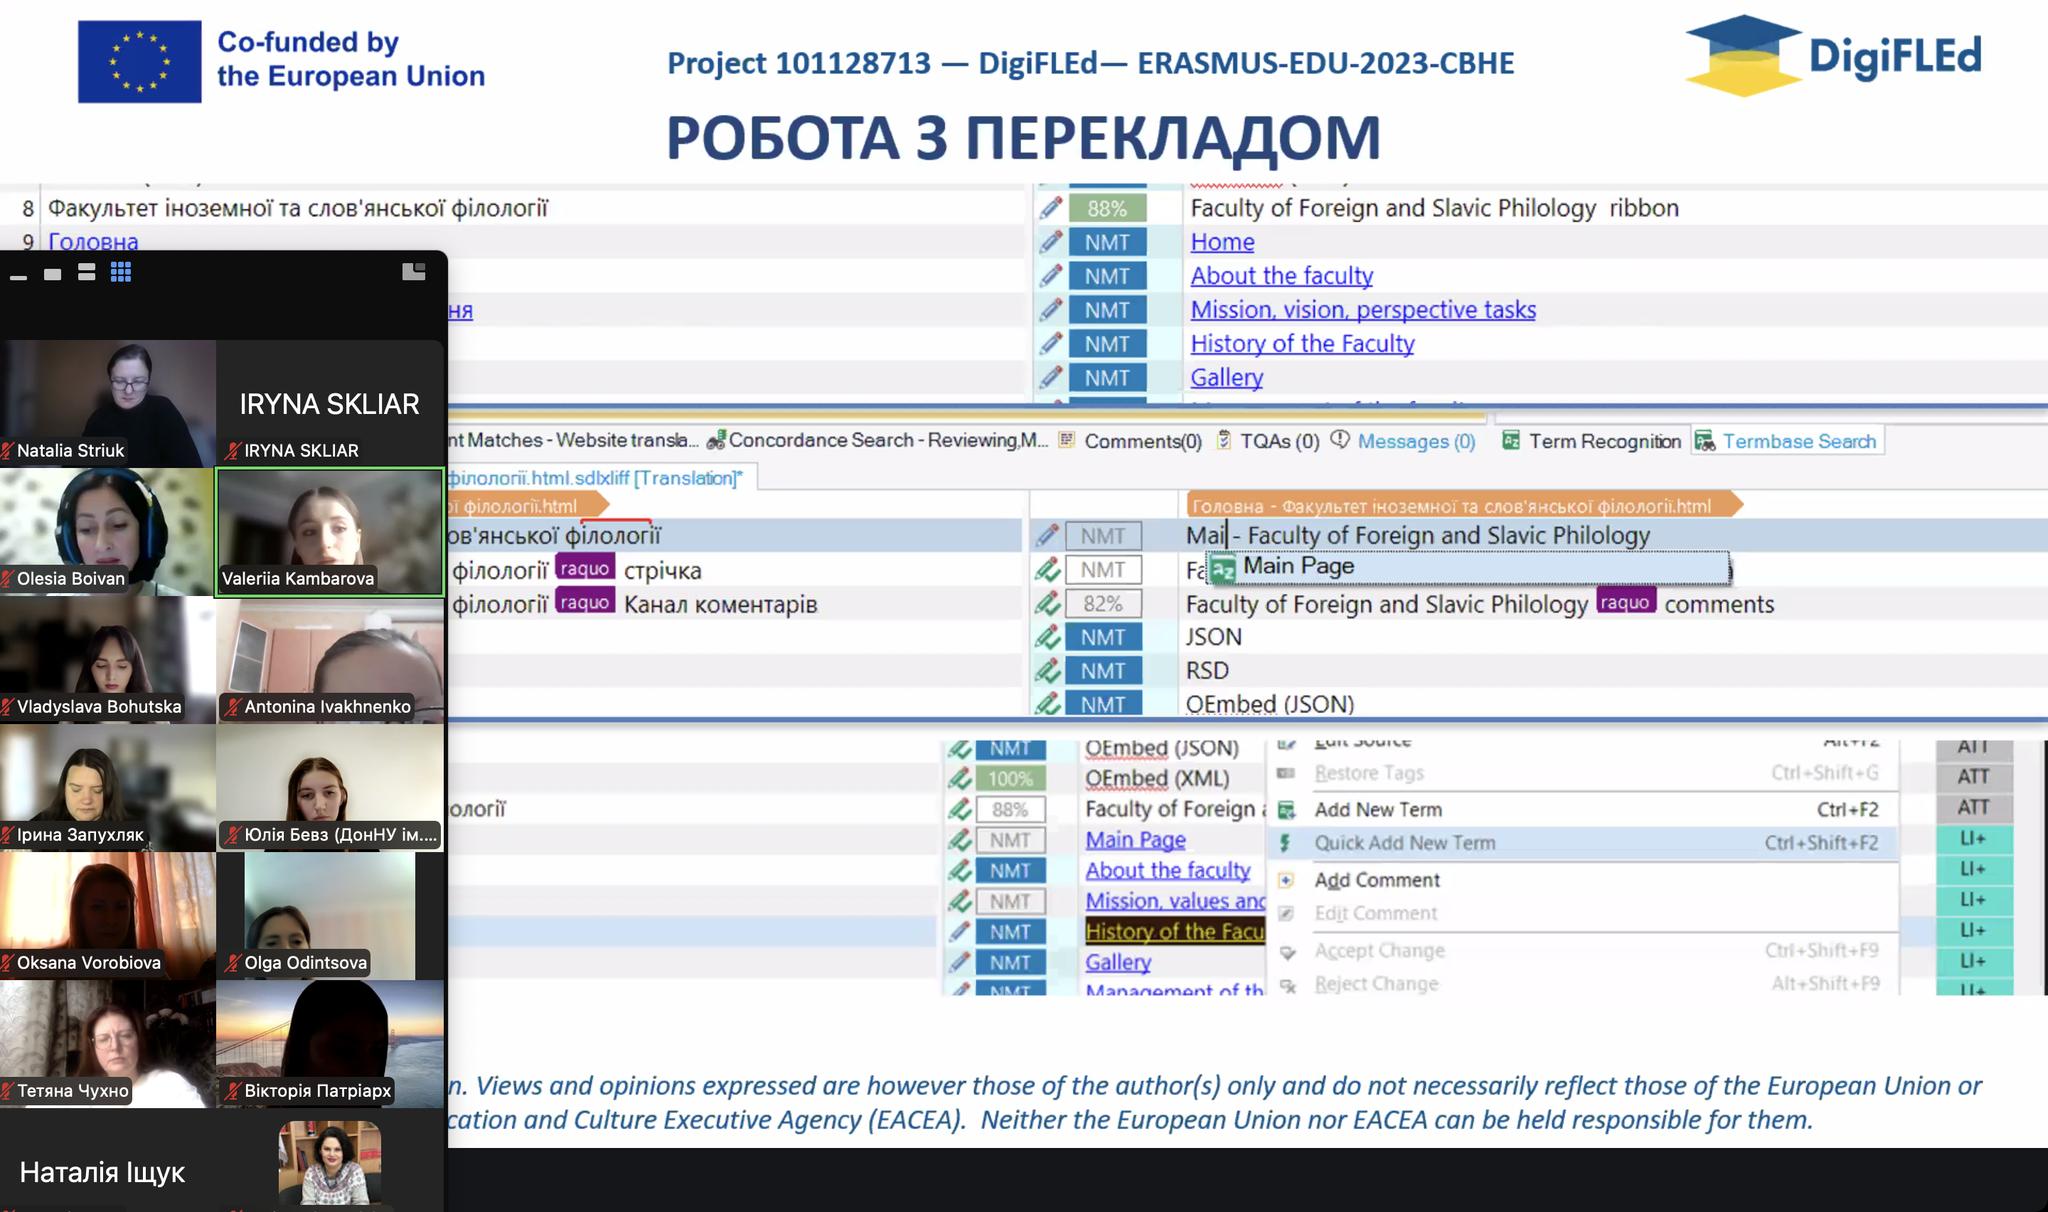Switch Zoom panel to grid view
The image size is (2048, 1212).
(x=121, y=272)
